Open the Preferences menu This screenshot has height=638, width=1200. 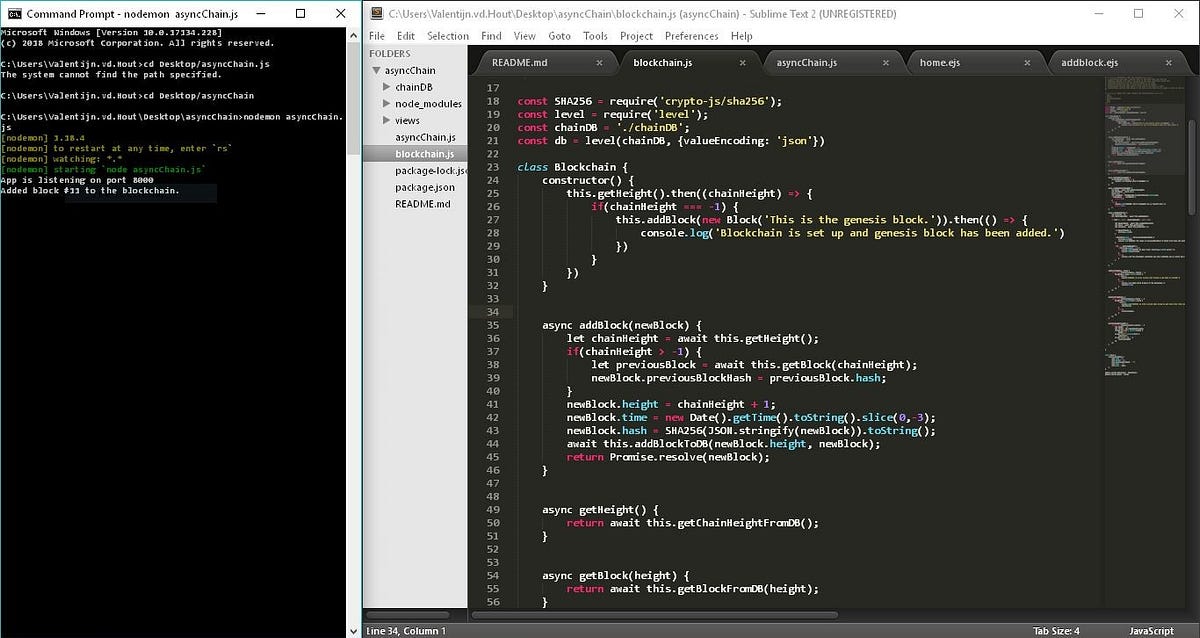689,35
